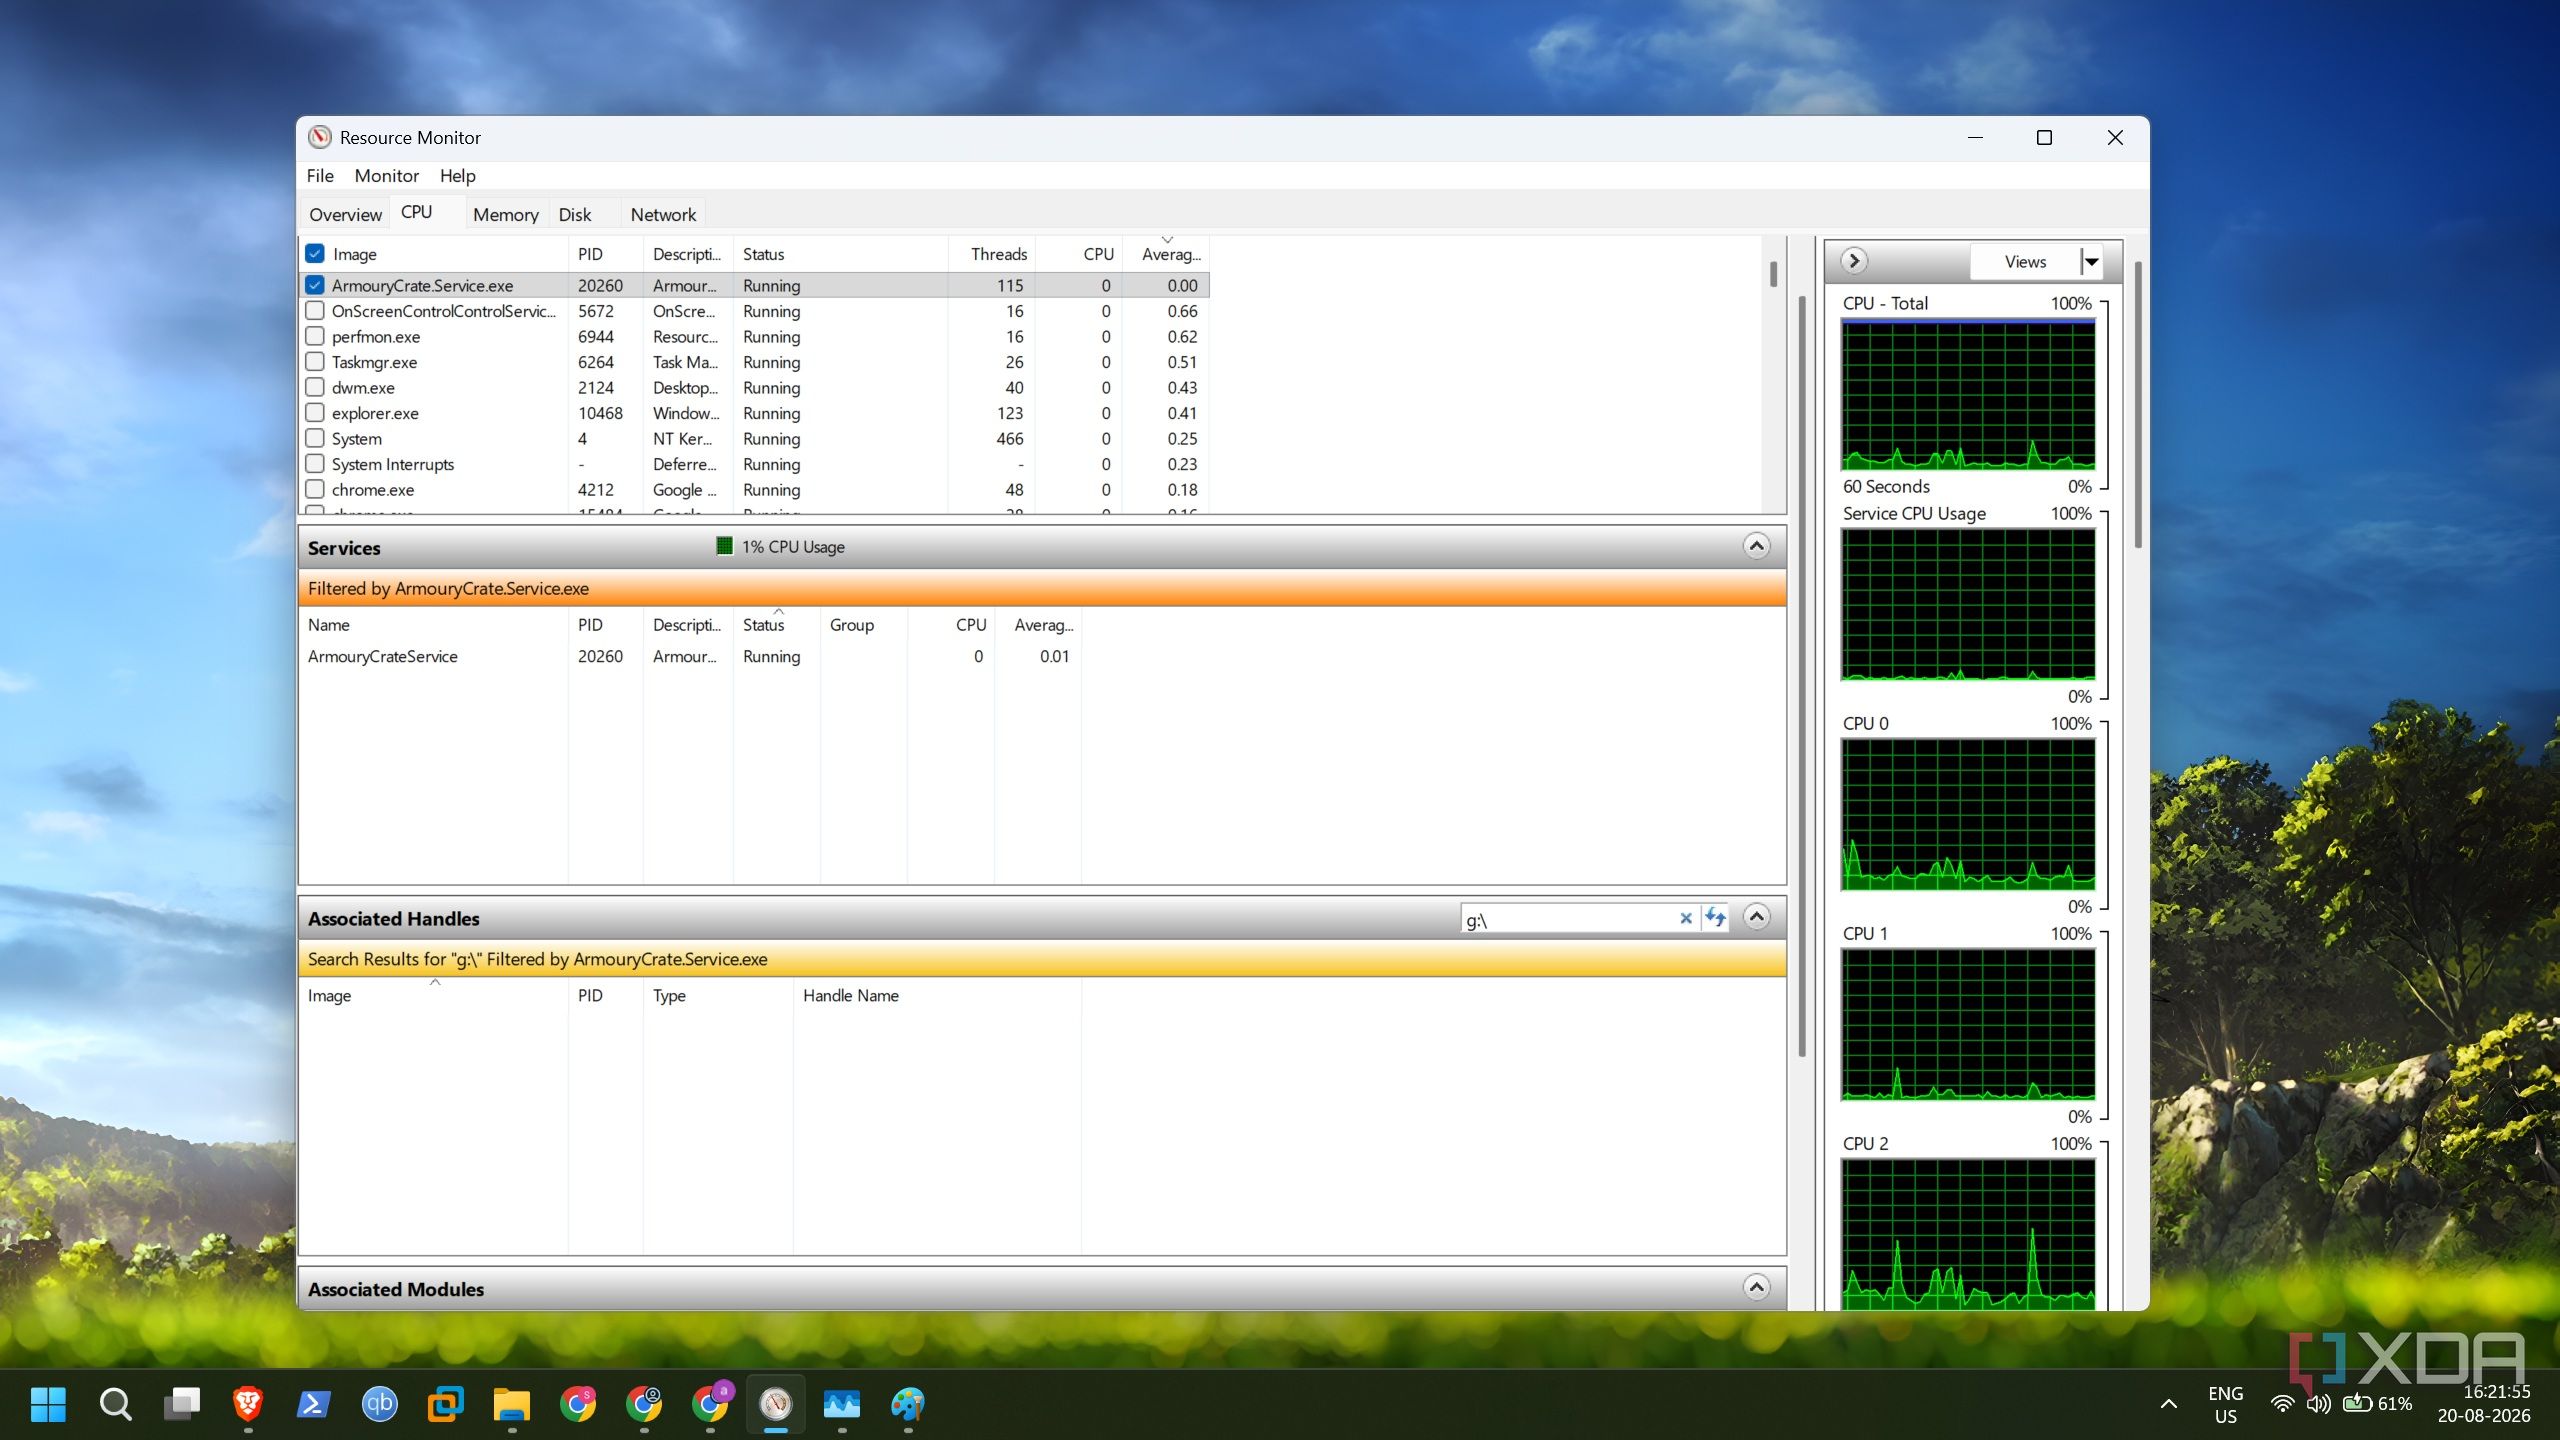Collapse the graphs pane with arrow button
This screenshot has height=1440, width=2560.
(x=1854, y=261)
